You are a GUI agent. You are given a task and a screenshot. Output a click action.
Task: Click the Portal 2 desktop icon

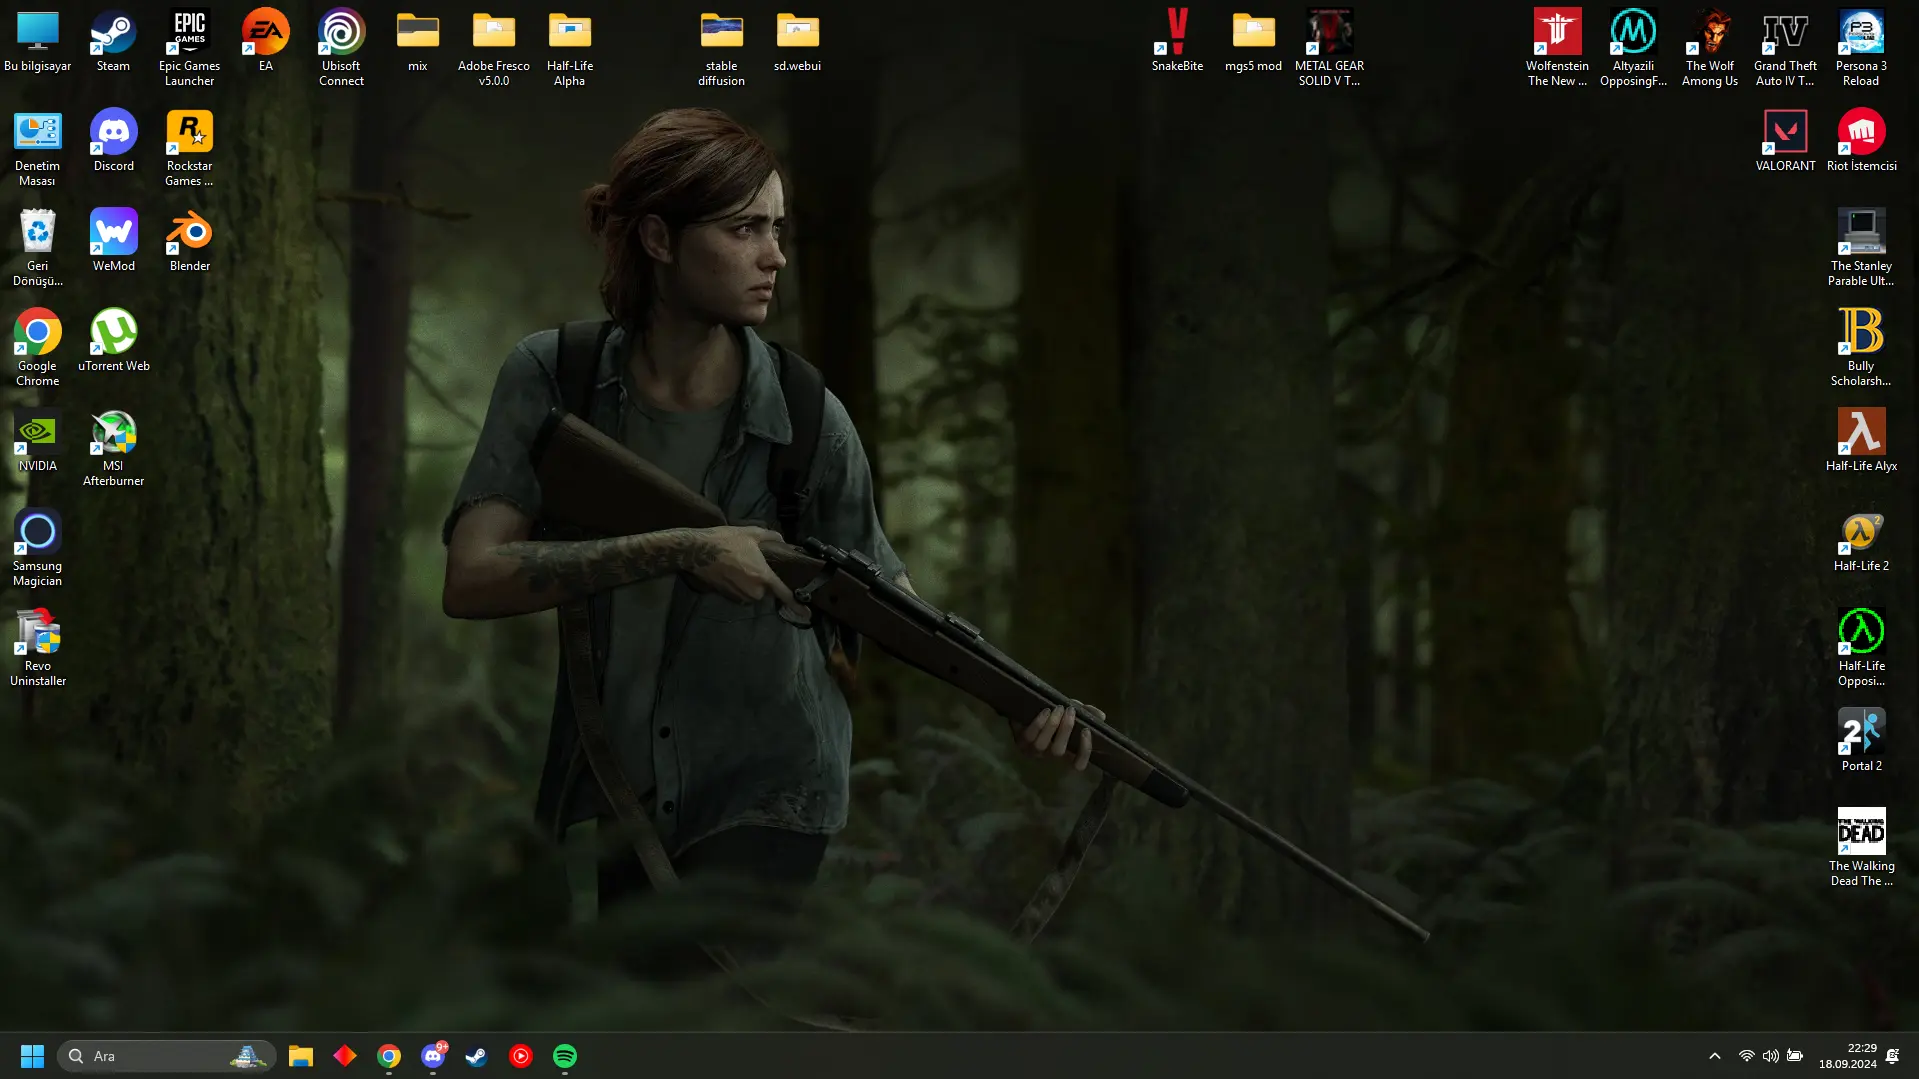click(1862, 742)
